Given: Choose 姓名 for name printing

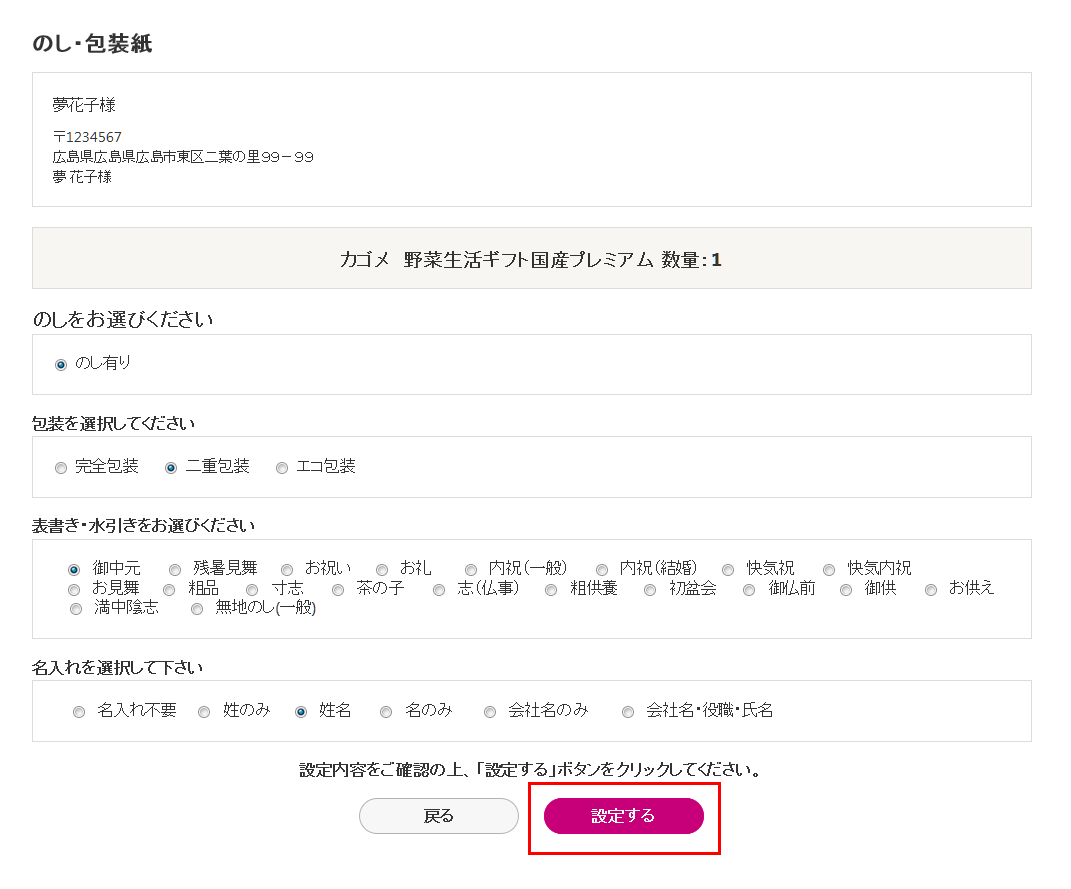Looking at the screenshot, I should coord(301,712).
